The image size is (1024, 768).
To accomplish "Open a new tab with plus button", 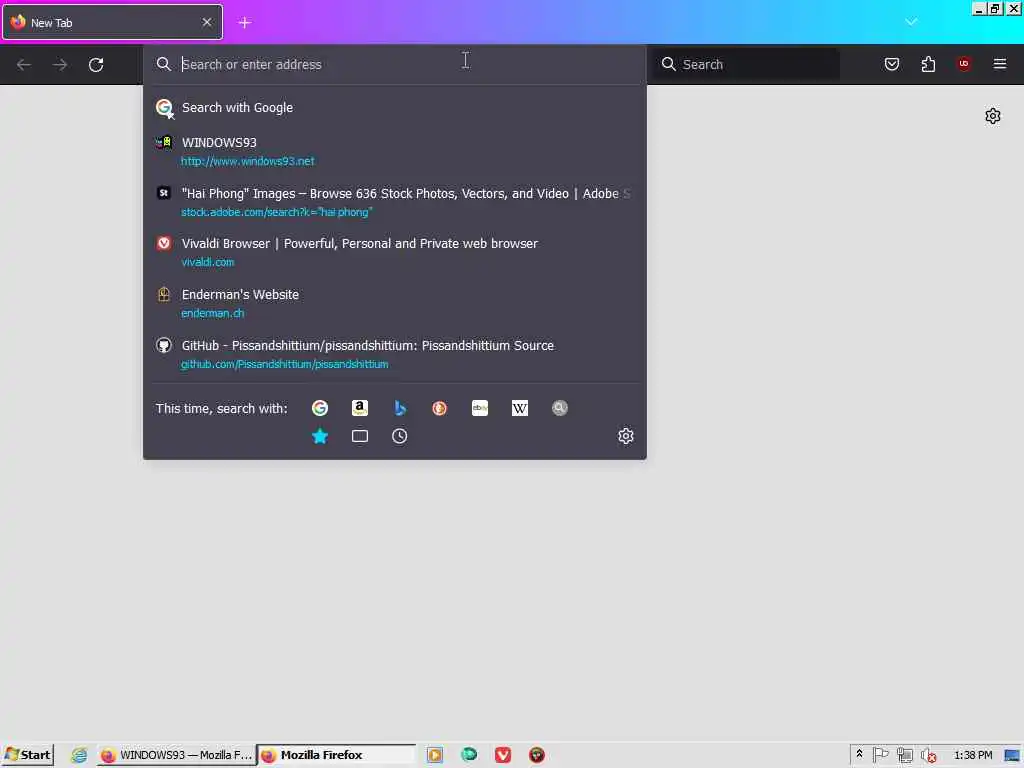I will (245, 23).
